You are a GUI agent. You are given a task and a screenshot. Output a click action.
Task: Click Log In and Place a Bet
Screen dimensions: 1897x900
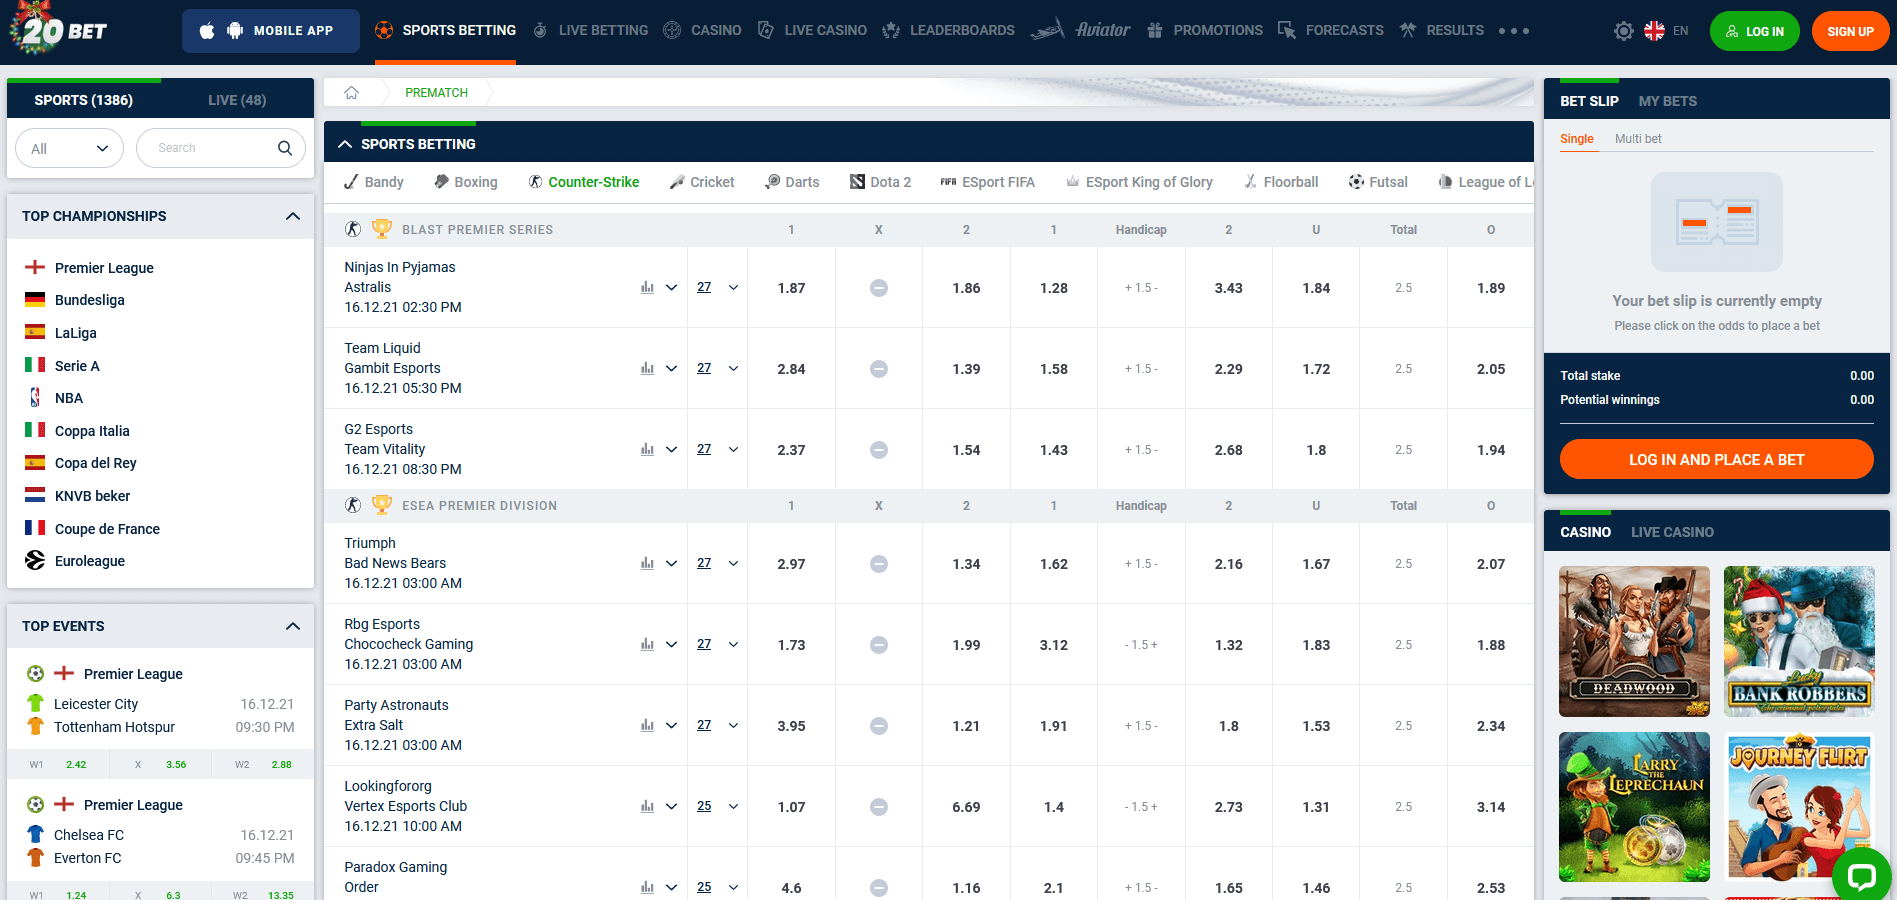coord(1716,459)
